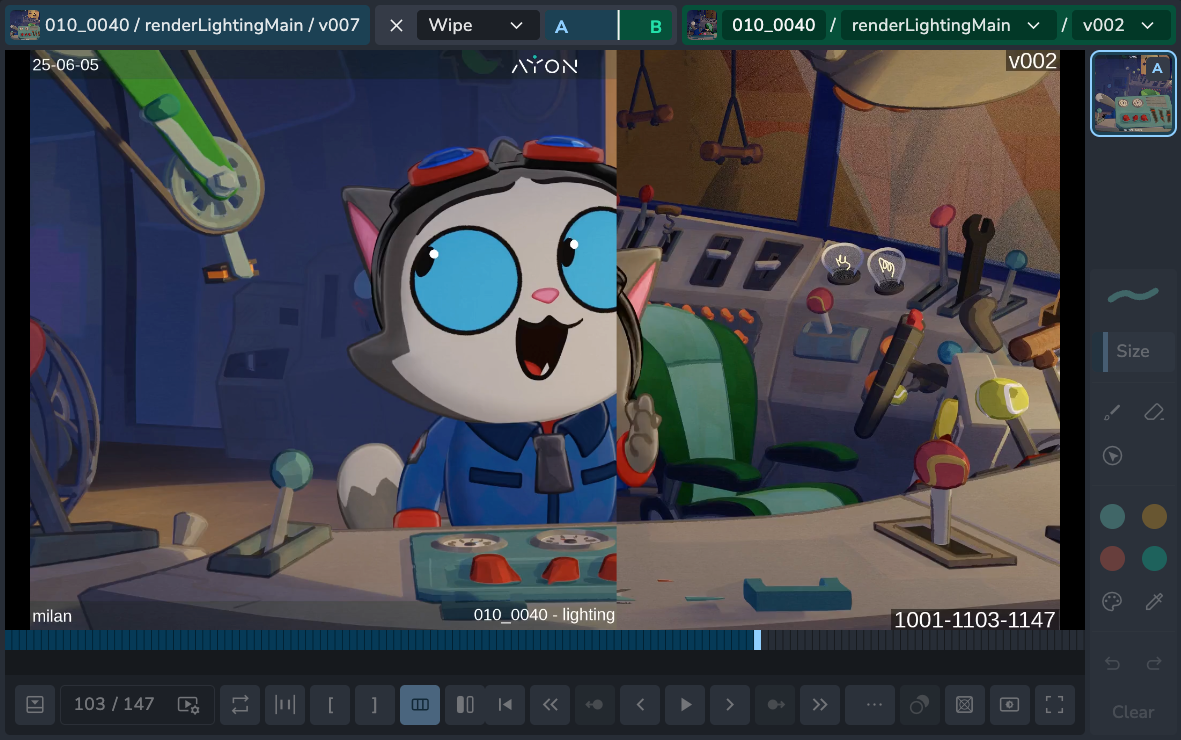This screenshot has width=1181, height=740.
Task: Skip backward with double left arrows
Action: click(x=551, y=705)
